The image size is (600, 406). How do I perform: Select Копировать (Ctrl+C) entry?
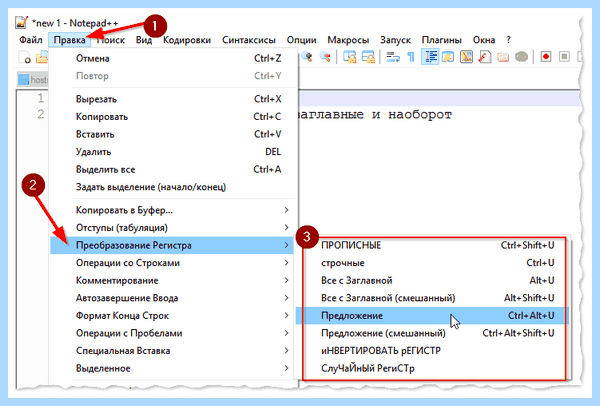[x=174, y=117]
